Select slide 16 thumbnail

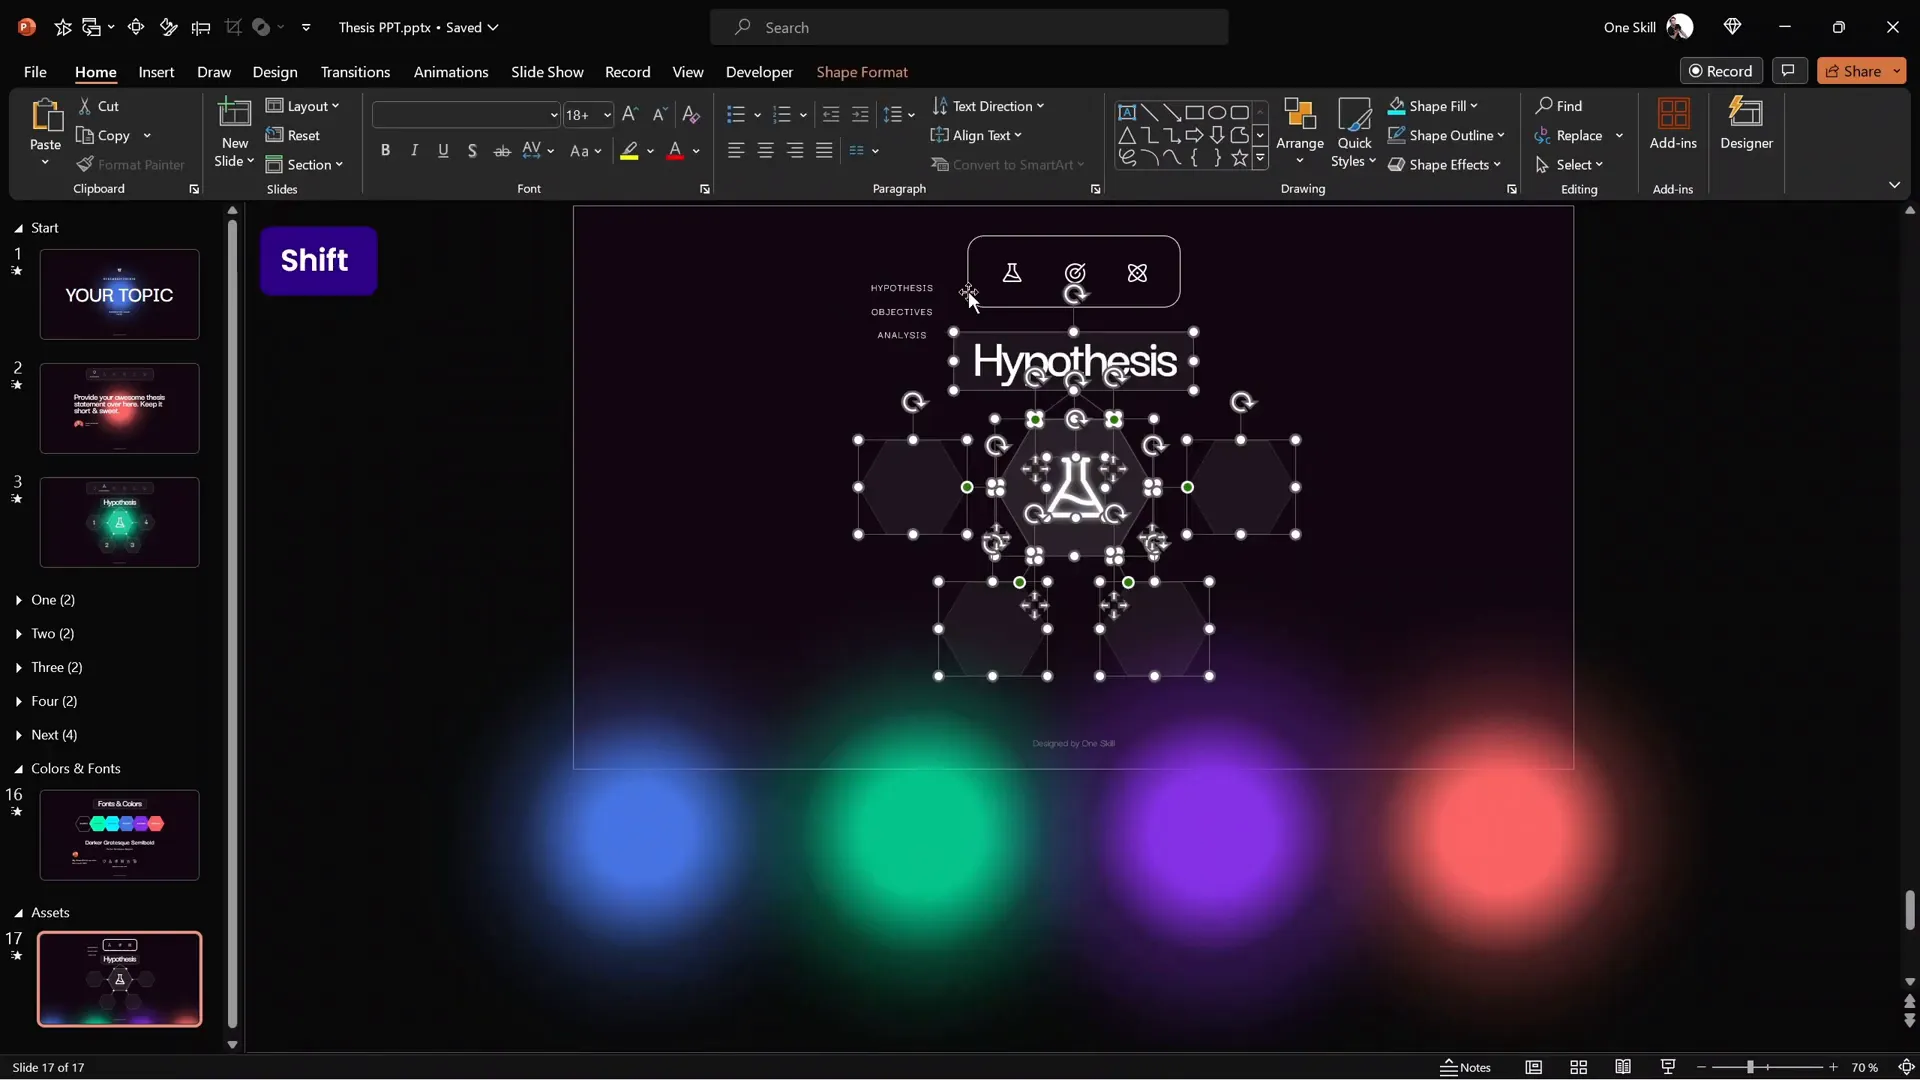coord(119,835)
